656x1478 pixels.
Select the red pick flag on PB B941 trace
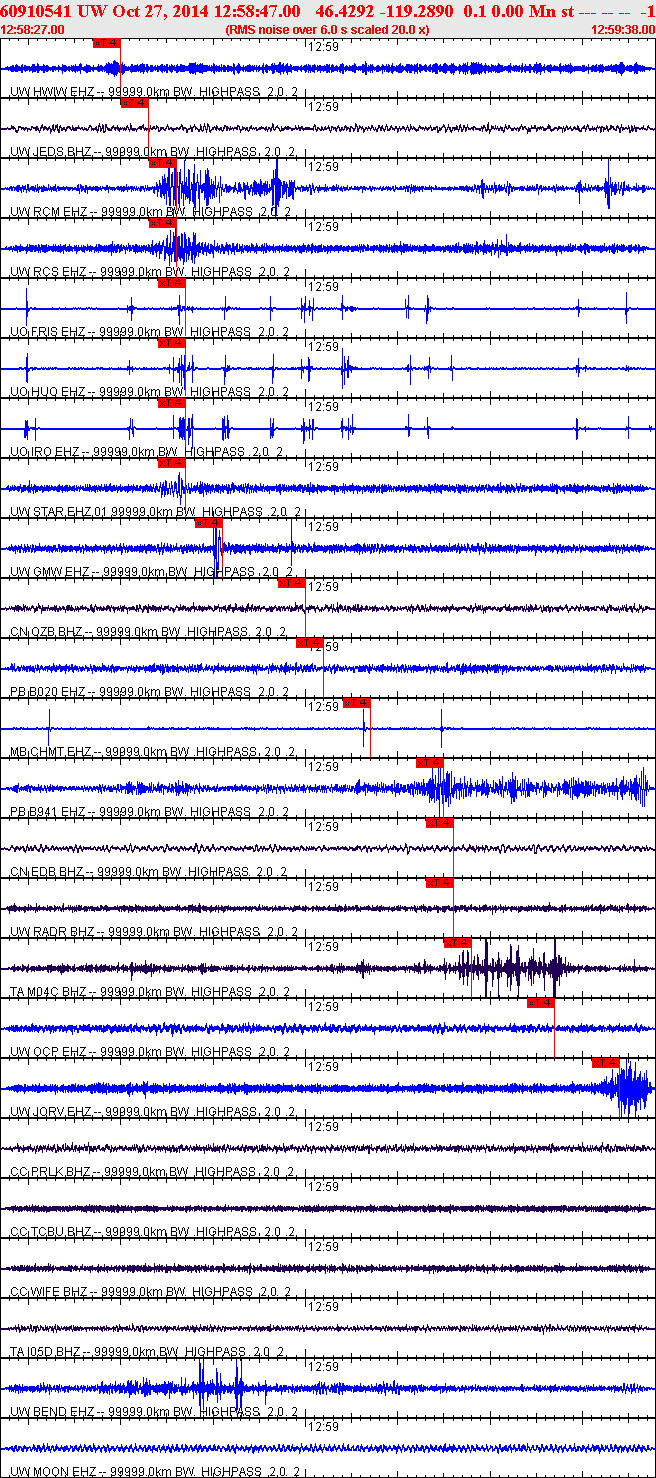pos(430,763)
